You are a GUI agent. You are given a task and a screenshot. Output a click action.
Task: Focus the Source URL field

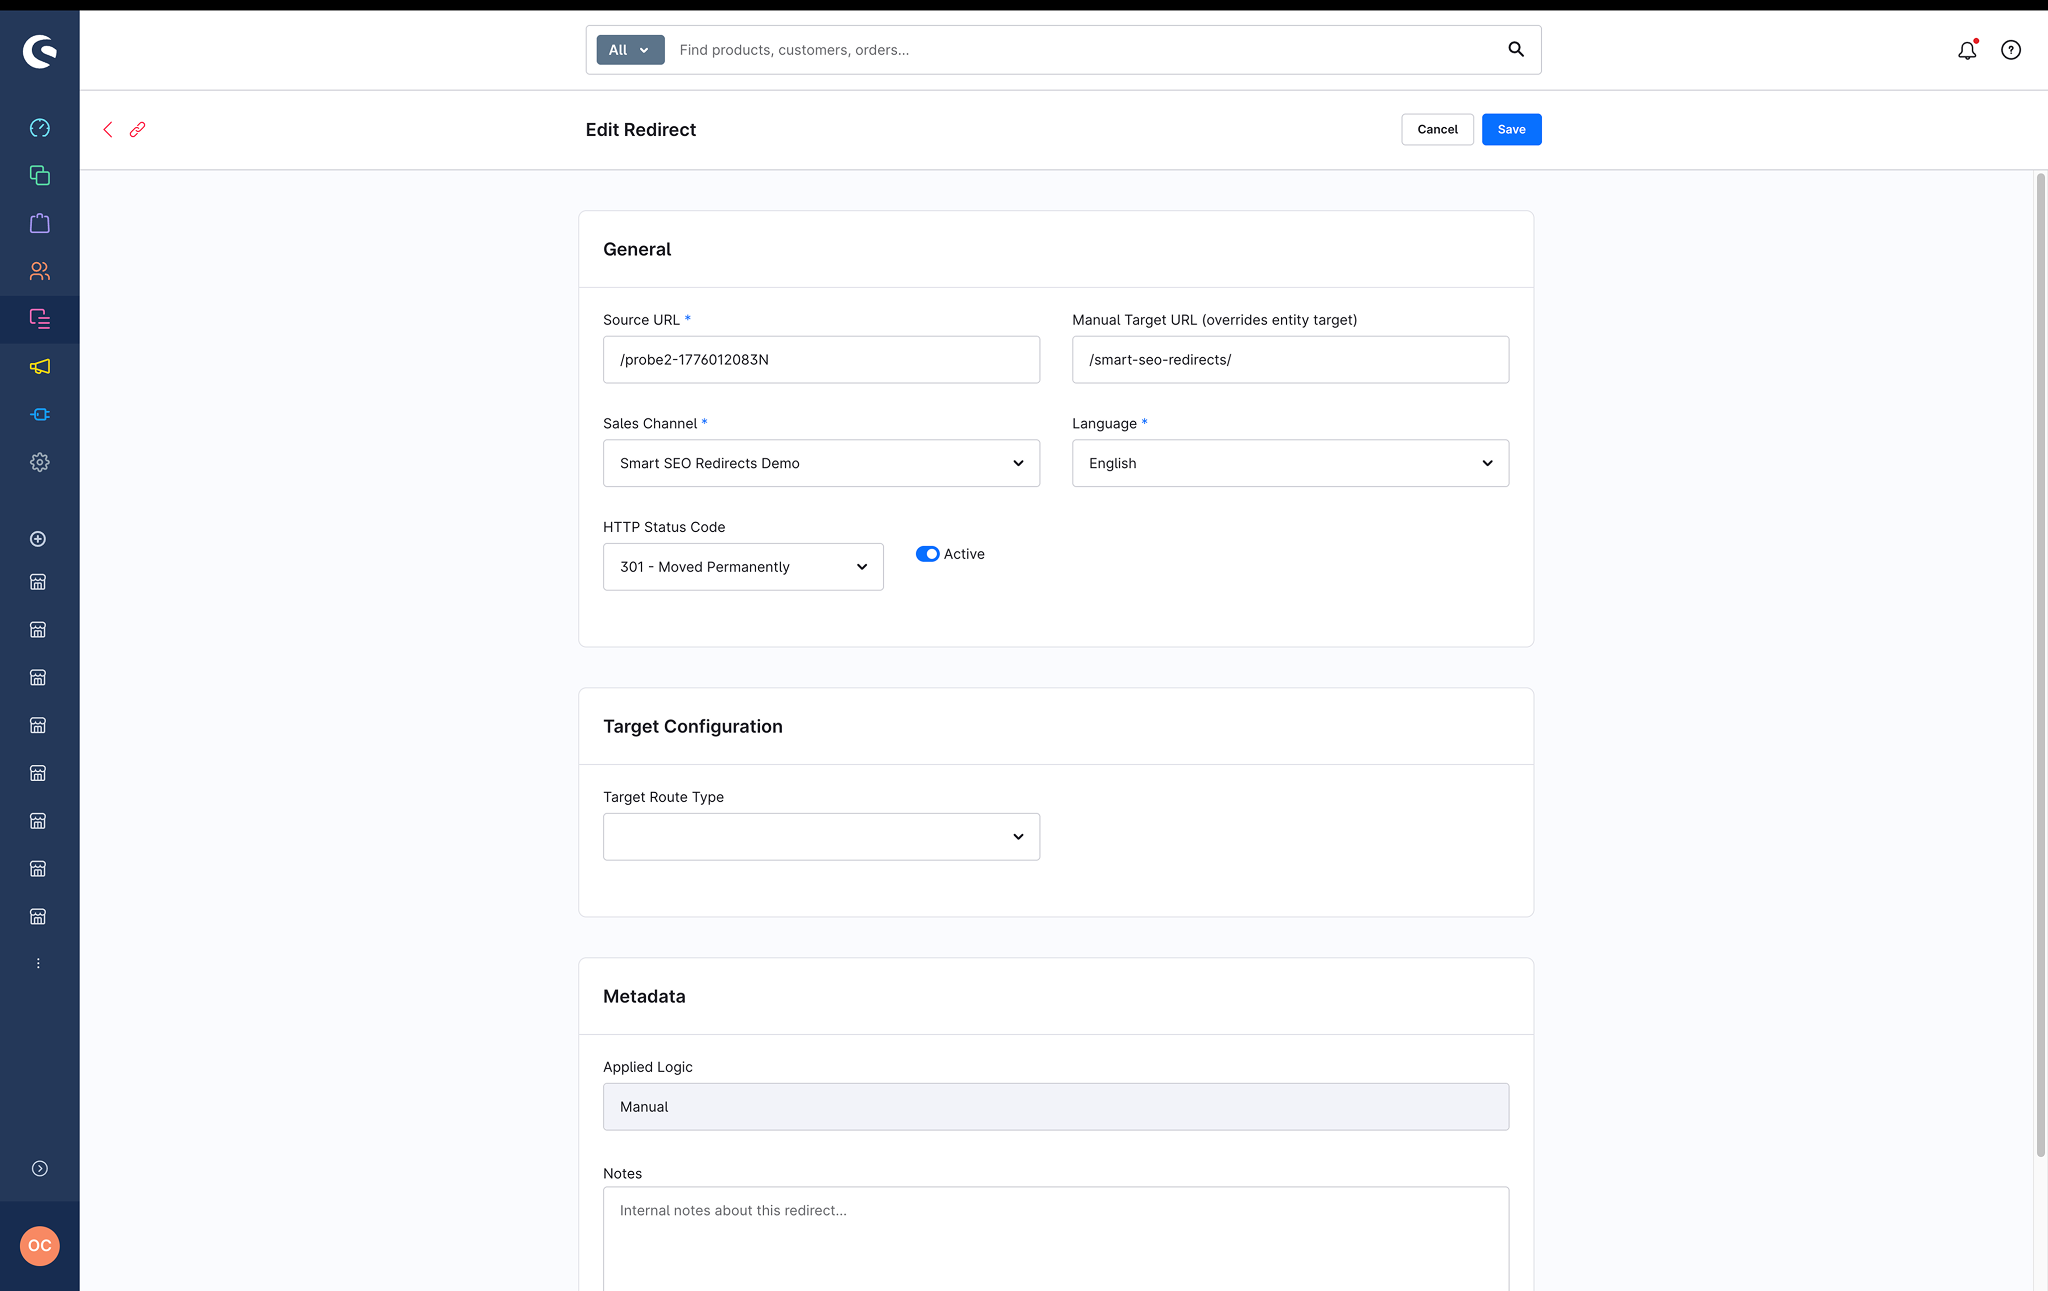coord(821,360)
